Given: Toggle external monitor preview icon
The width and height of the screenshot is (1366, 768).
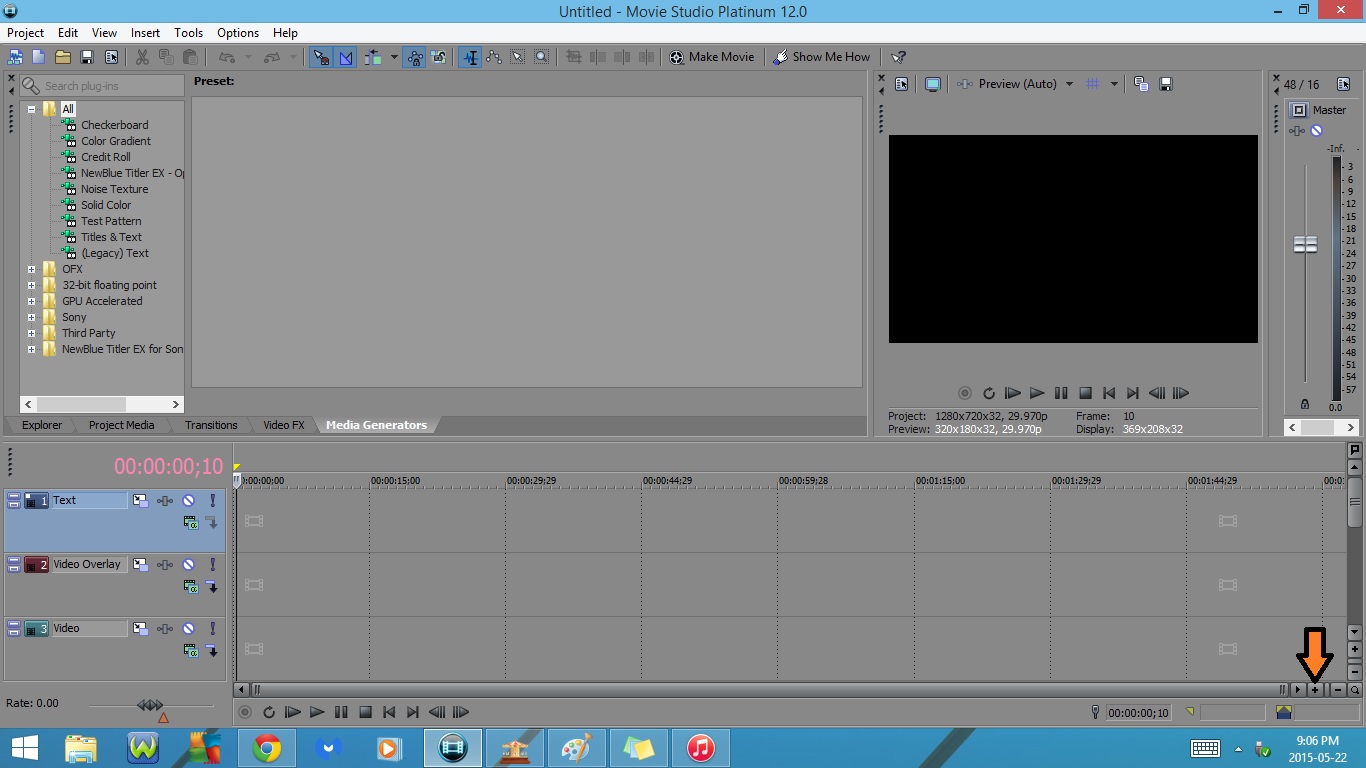Looking at the screenshot, I should (x=932, y=84).
